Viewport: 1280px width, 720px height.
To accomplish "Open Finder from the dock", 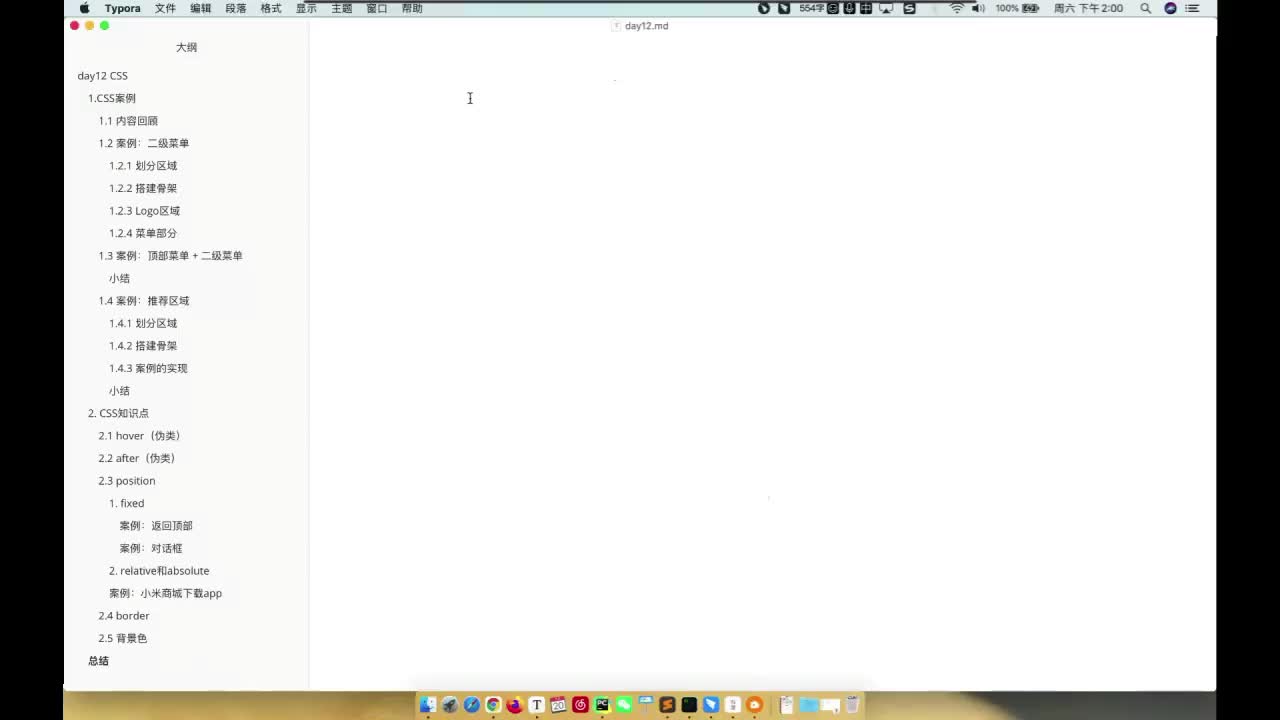I will point(428,705).
